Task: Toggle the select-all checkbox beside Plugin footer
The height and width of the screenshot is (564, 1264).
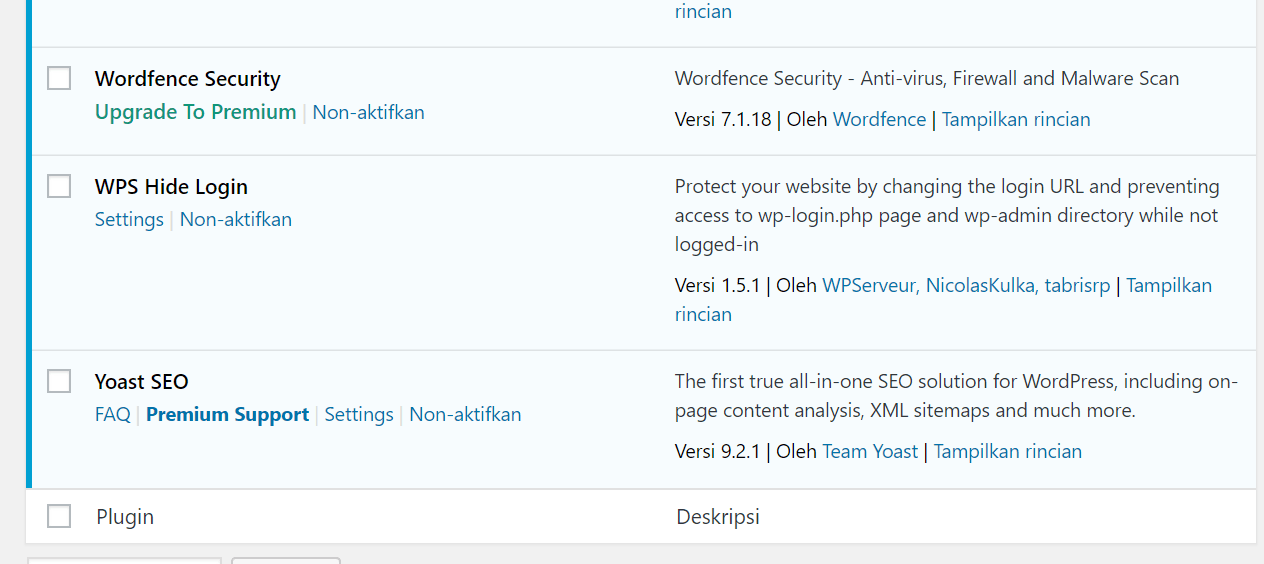Action: pos(59,516)
